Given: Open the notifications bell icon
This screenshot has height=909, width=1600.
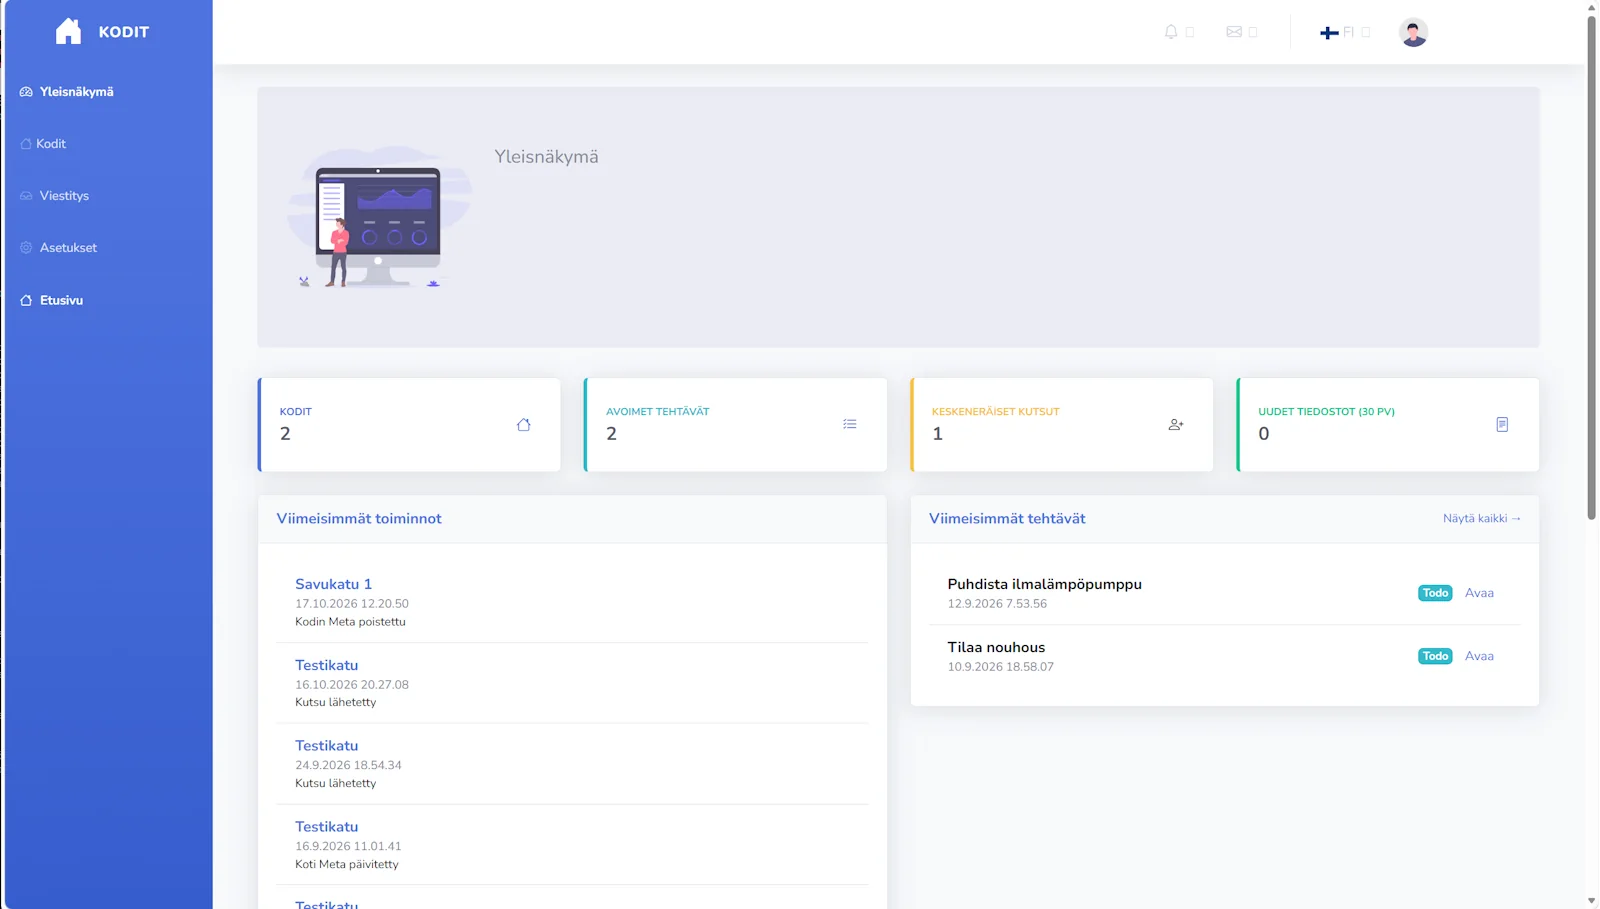Looking at the screenshot, I should pos(1171,32).
